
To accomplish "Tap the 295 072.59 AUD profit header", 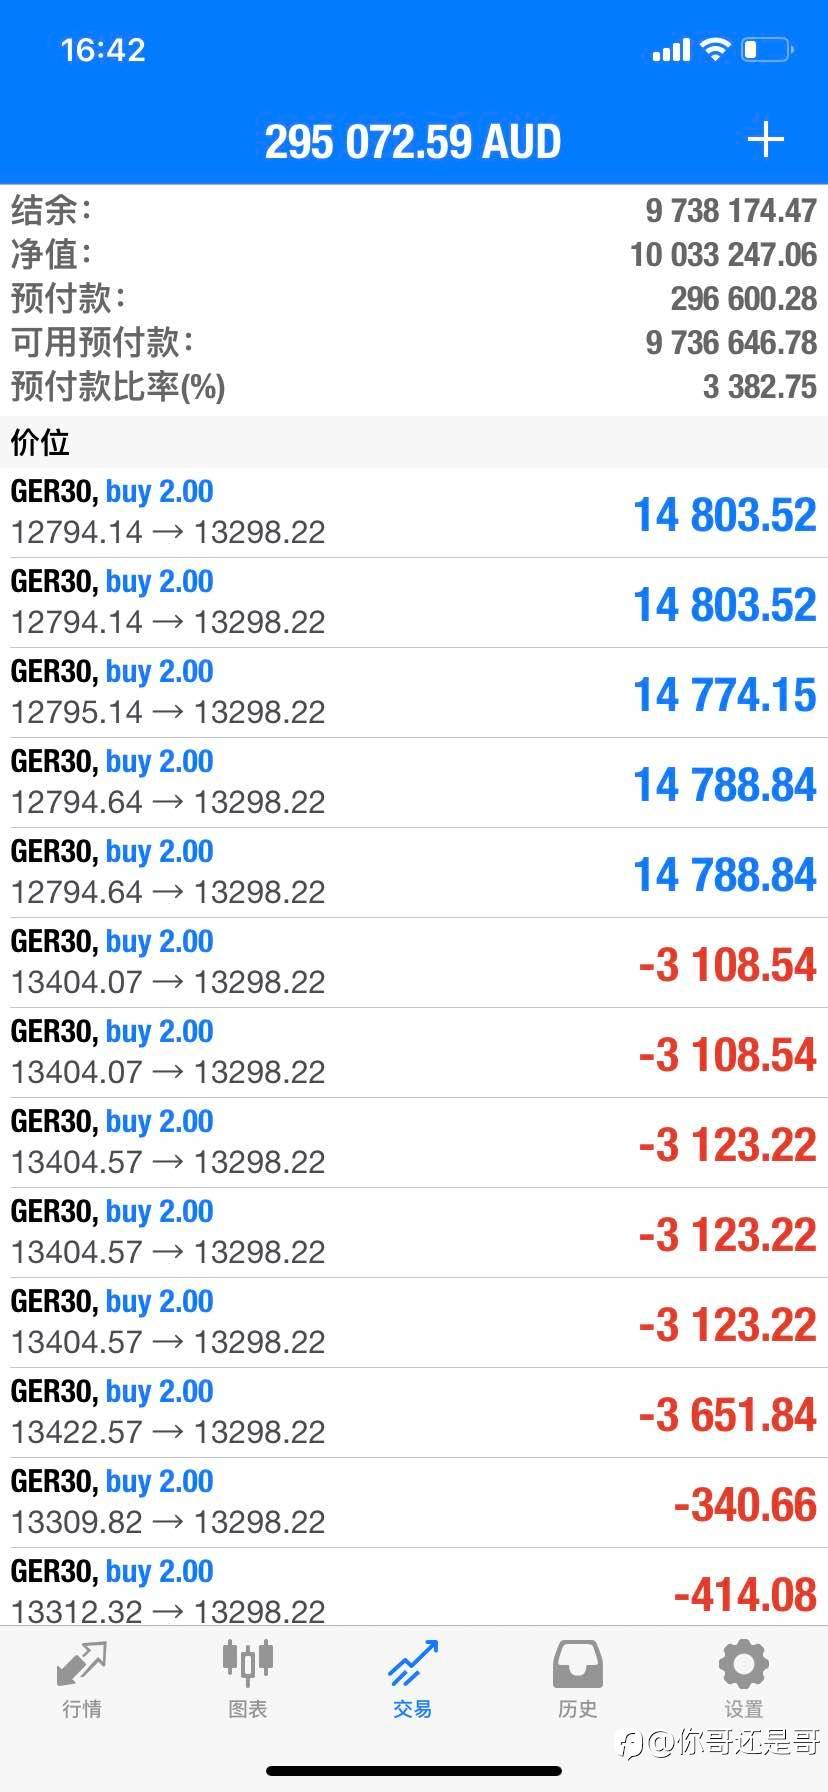I will coord(412,141).
